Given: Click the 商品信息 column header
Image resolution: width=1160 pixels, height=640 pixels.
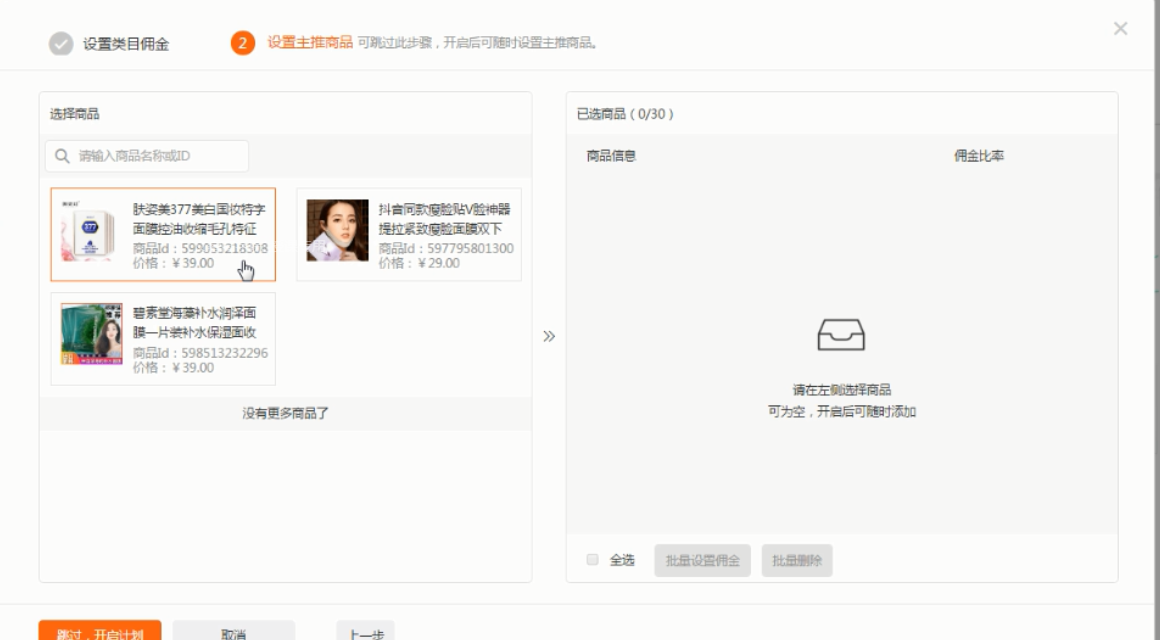Looking at the screenshot, I should [611, 156].
